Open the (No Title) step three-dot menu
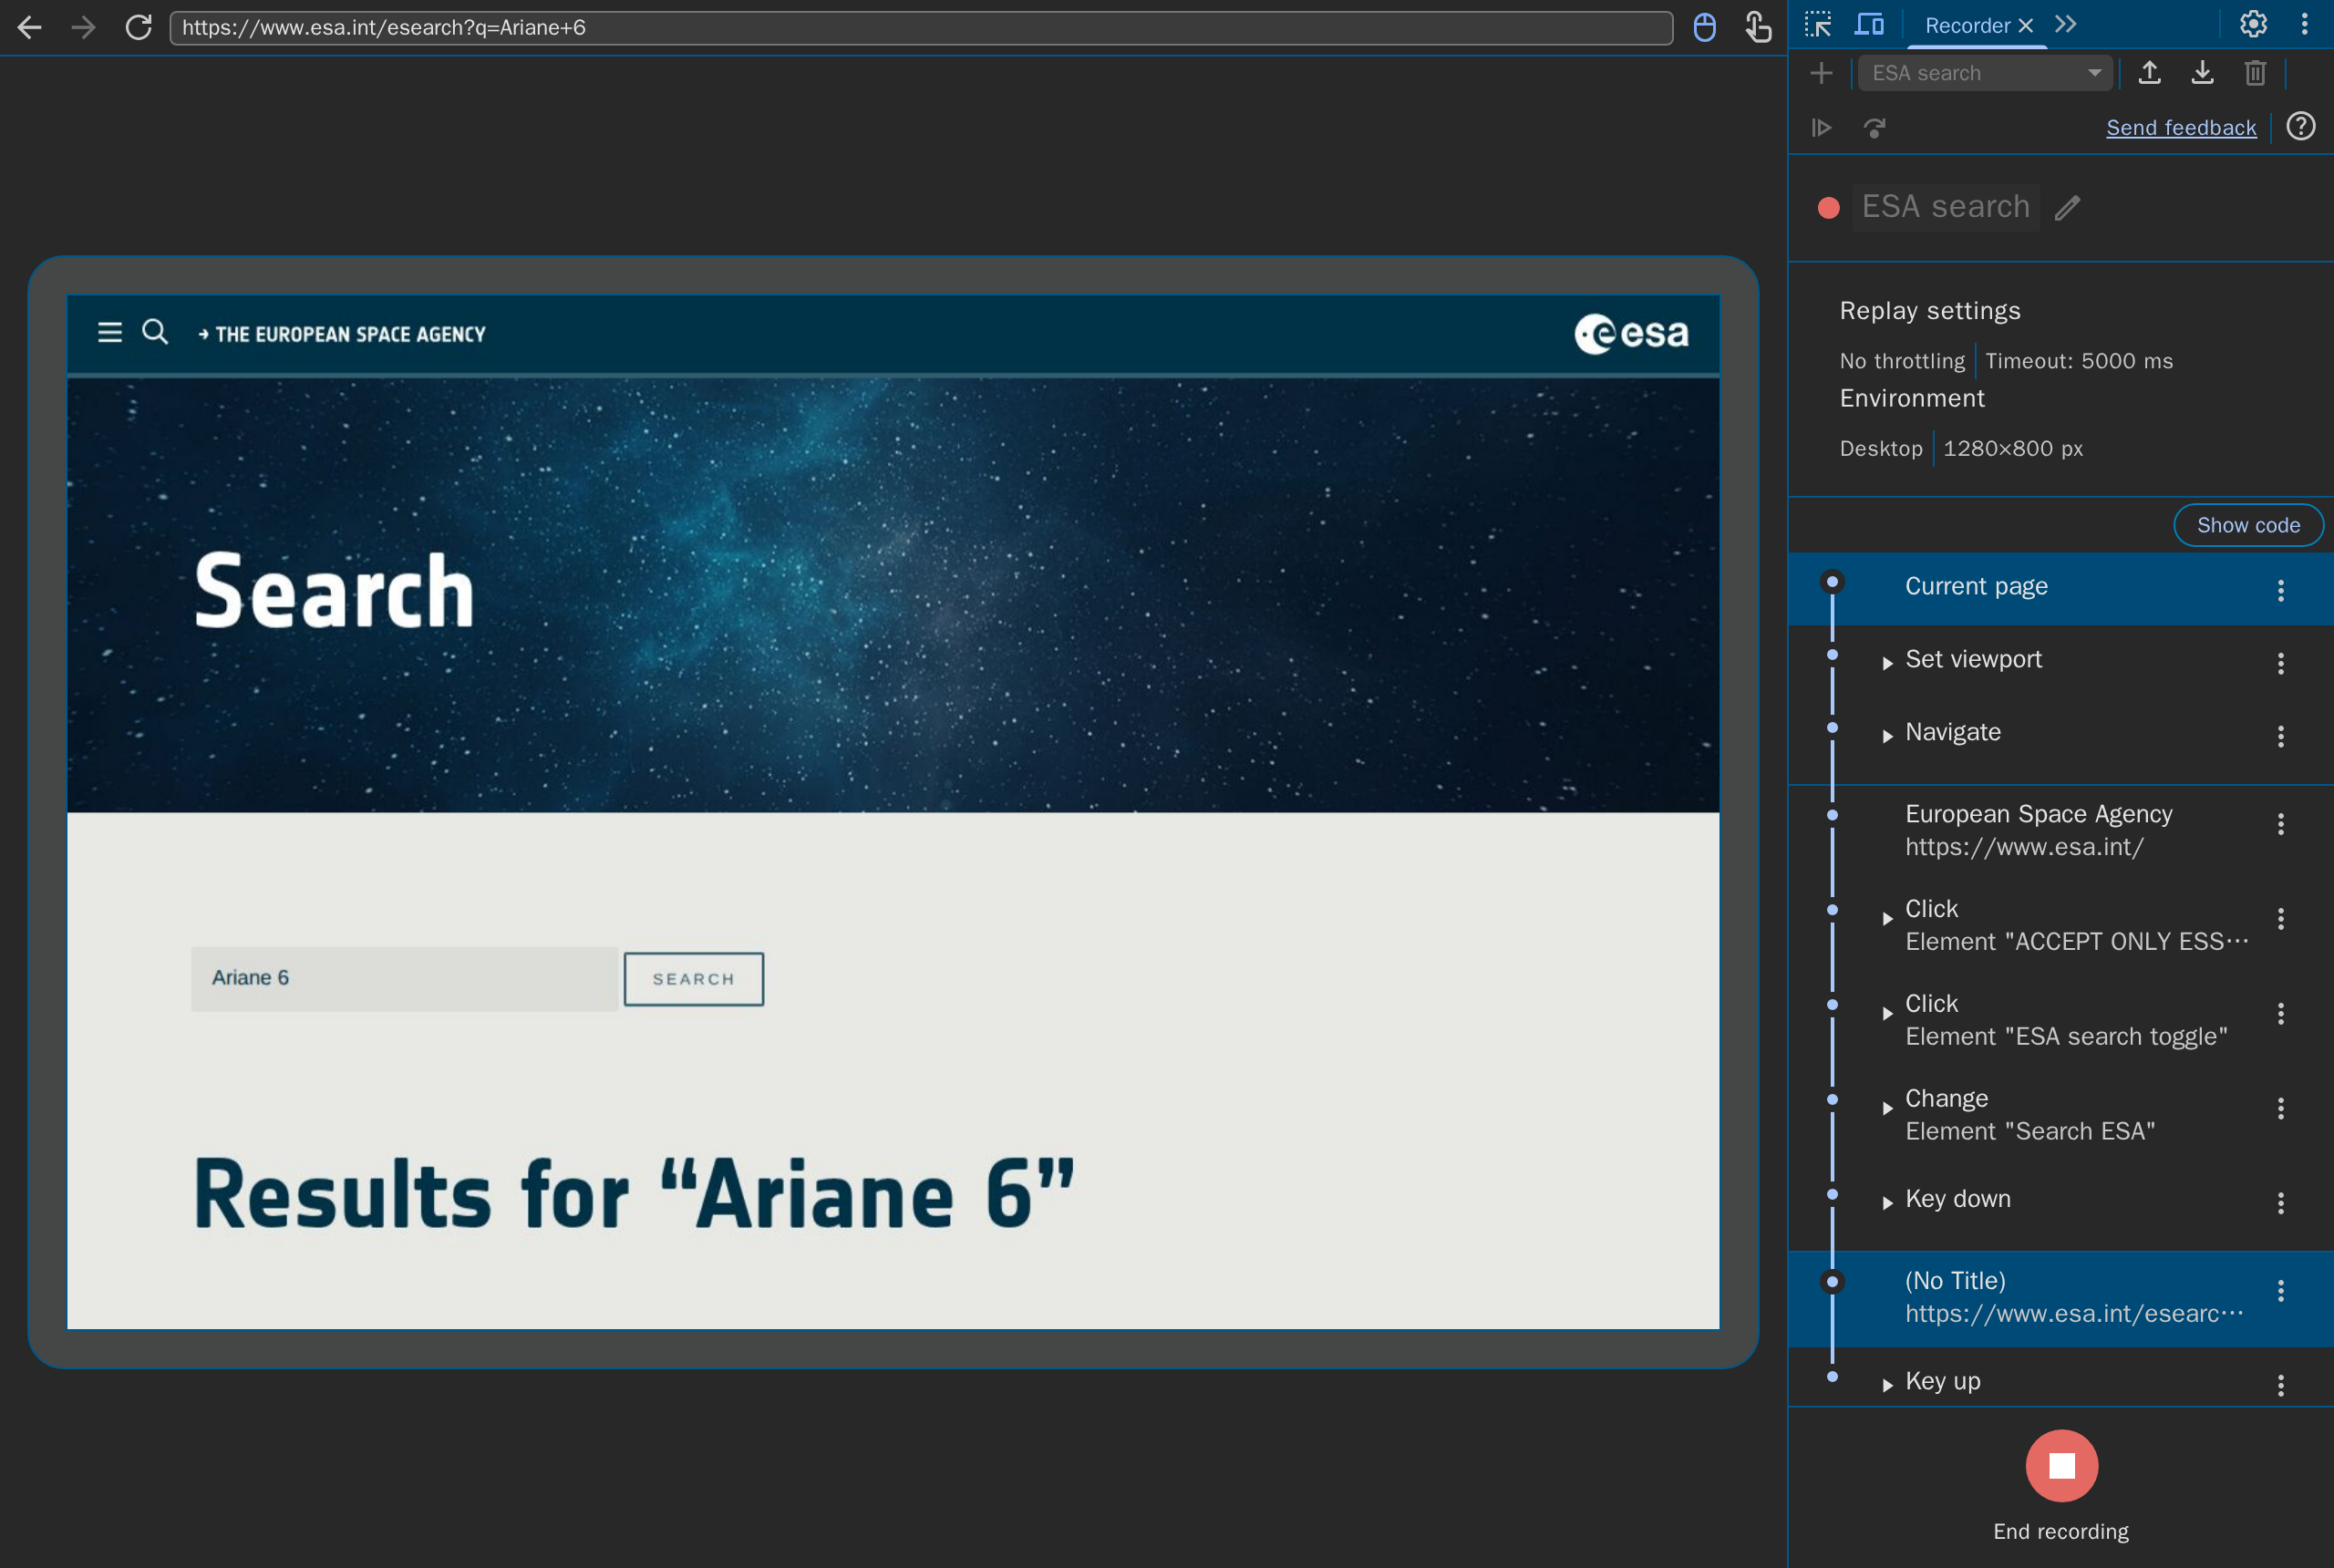 pos(2281,1291)
